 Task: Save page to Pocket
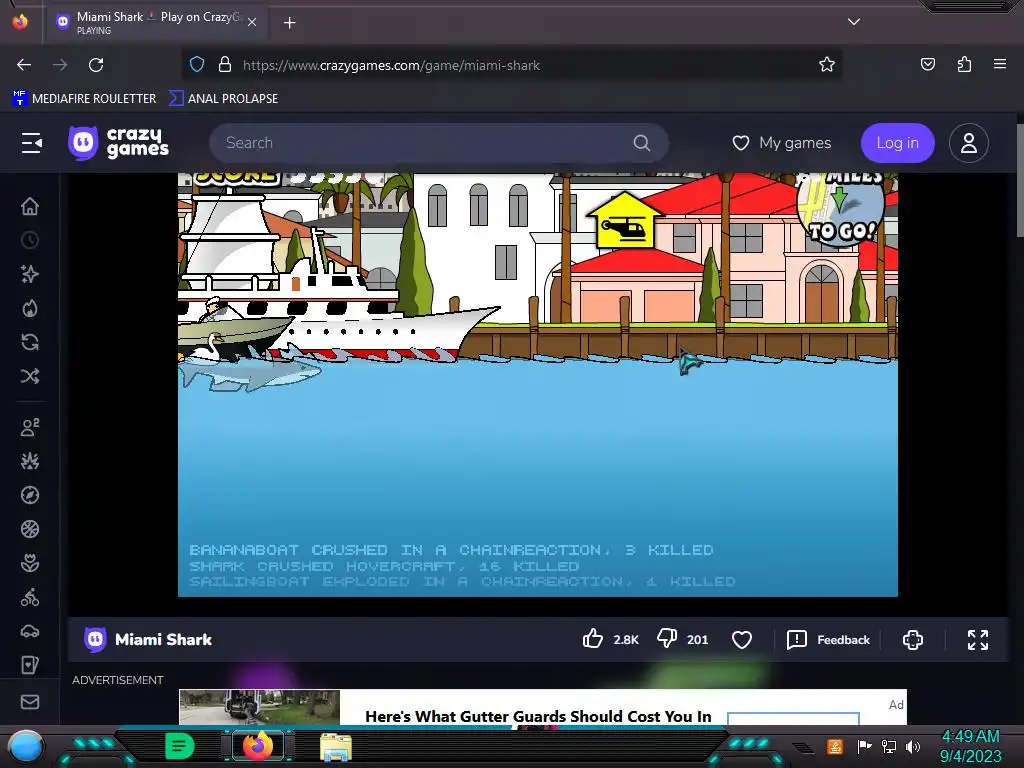(927, 65)
